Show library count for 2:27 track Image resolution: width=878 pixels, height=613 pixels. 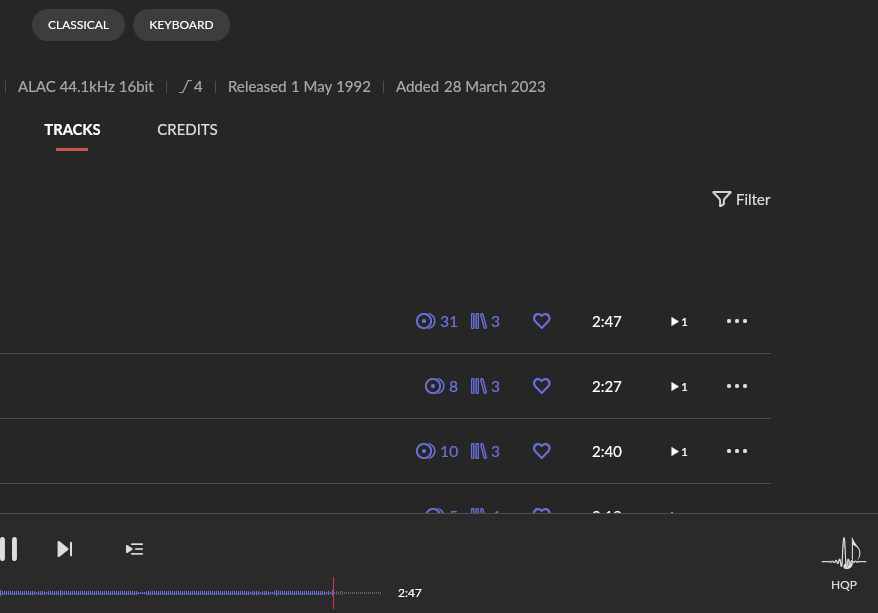point(485,386)
